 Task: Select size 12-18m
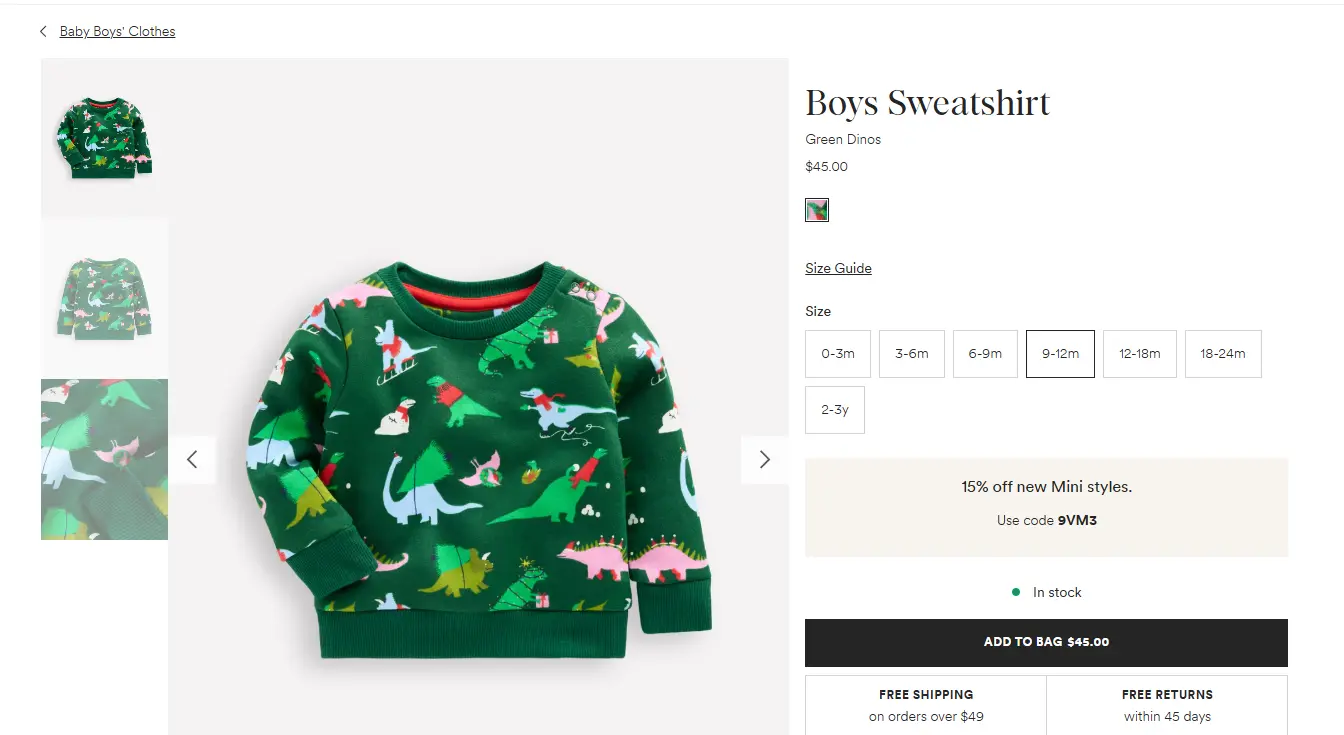click(x=1139, y=353)
